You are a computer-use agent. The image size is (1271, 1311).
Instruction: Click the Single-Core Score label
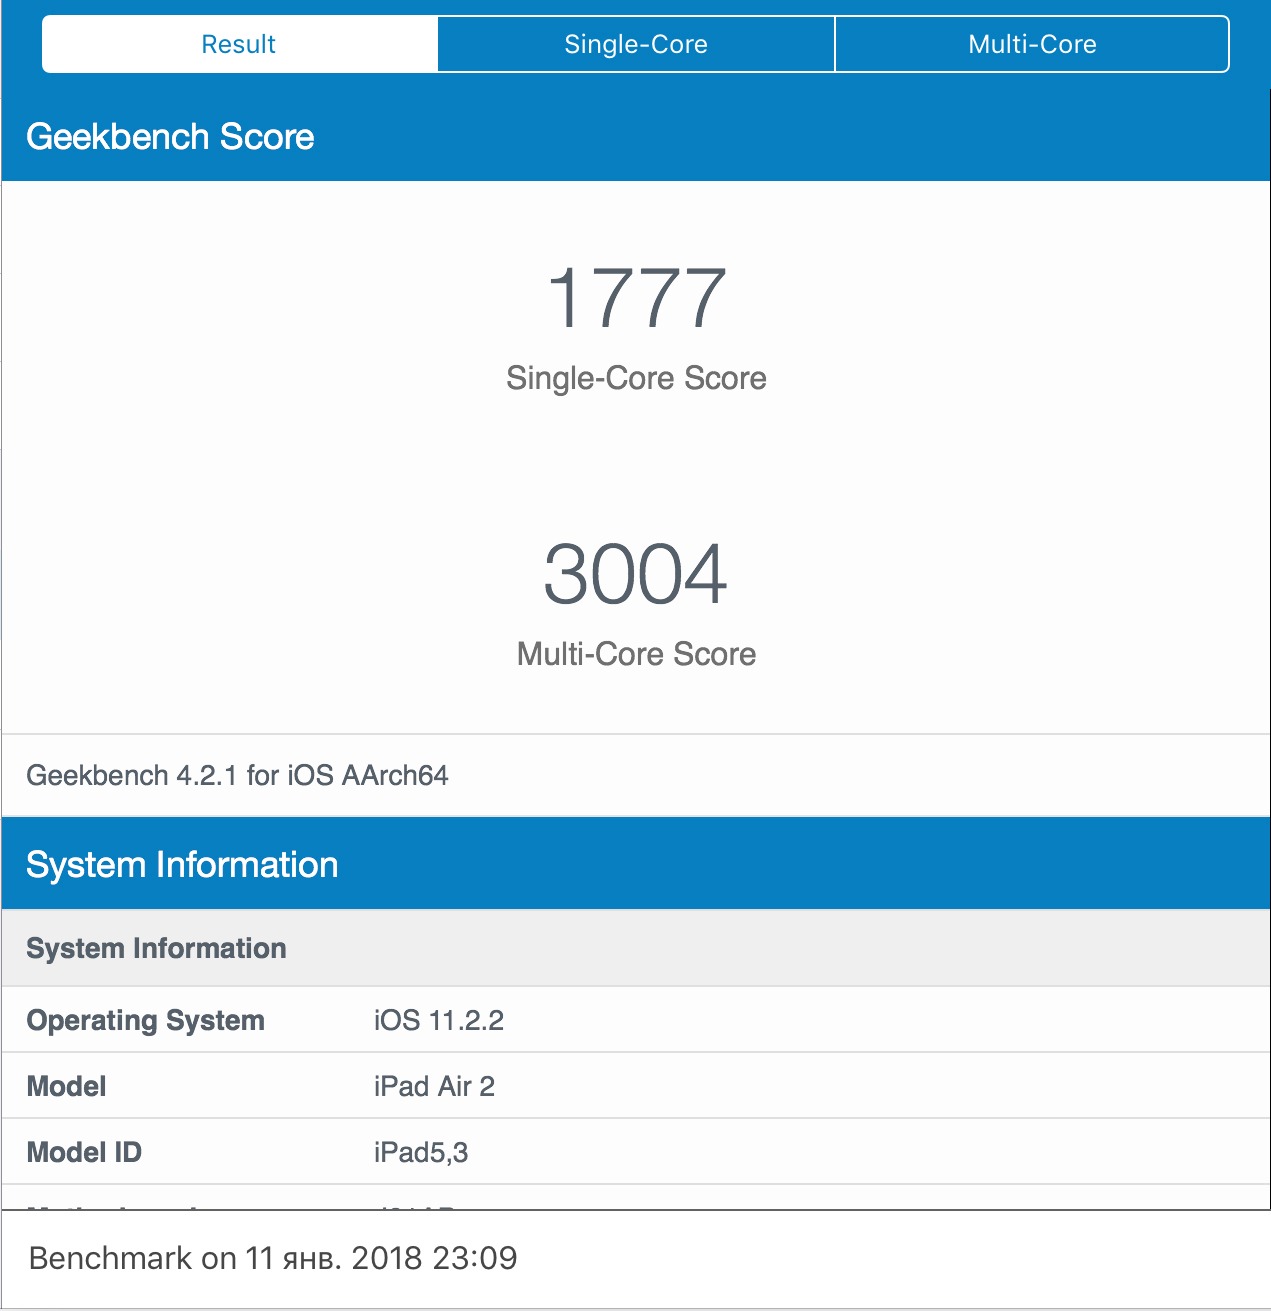[x=636, y=378]
